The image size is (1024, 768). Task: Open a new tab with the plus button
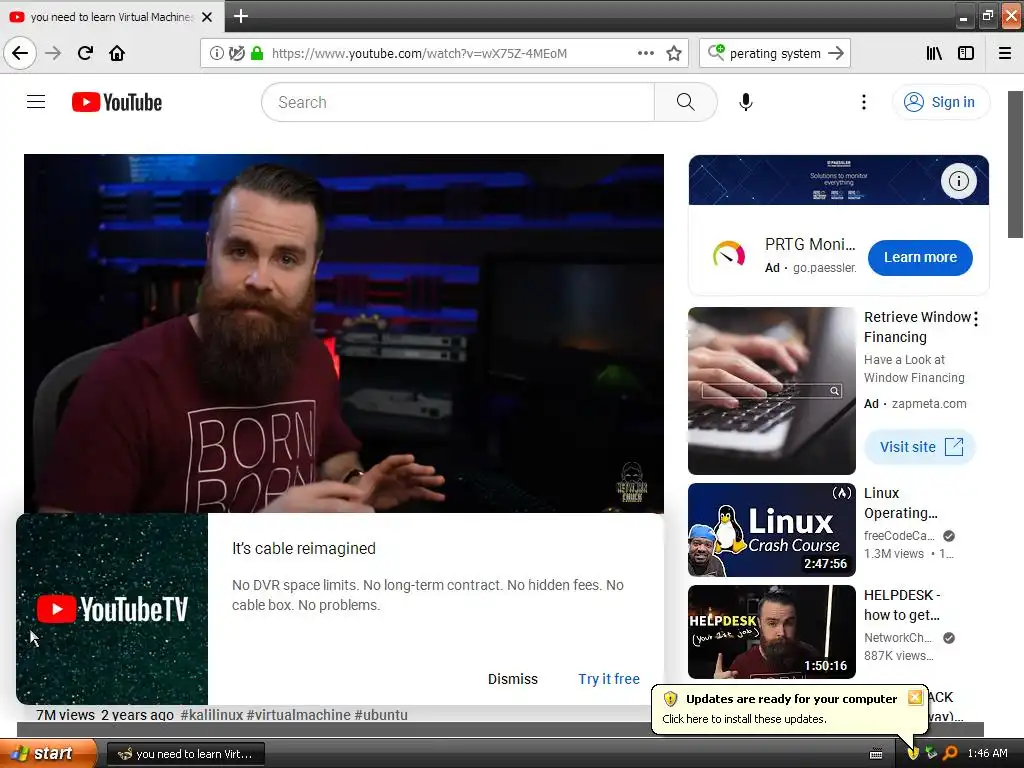(241, 16)
